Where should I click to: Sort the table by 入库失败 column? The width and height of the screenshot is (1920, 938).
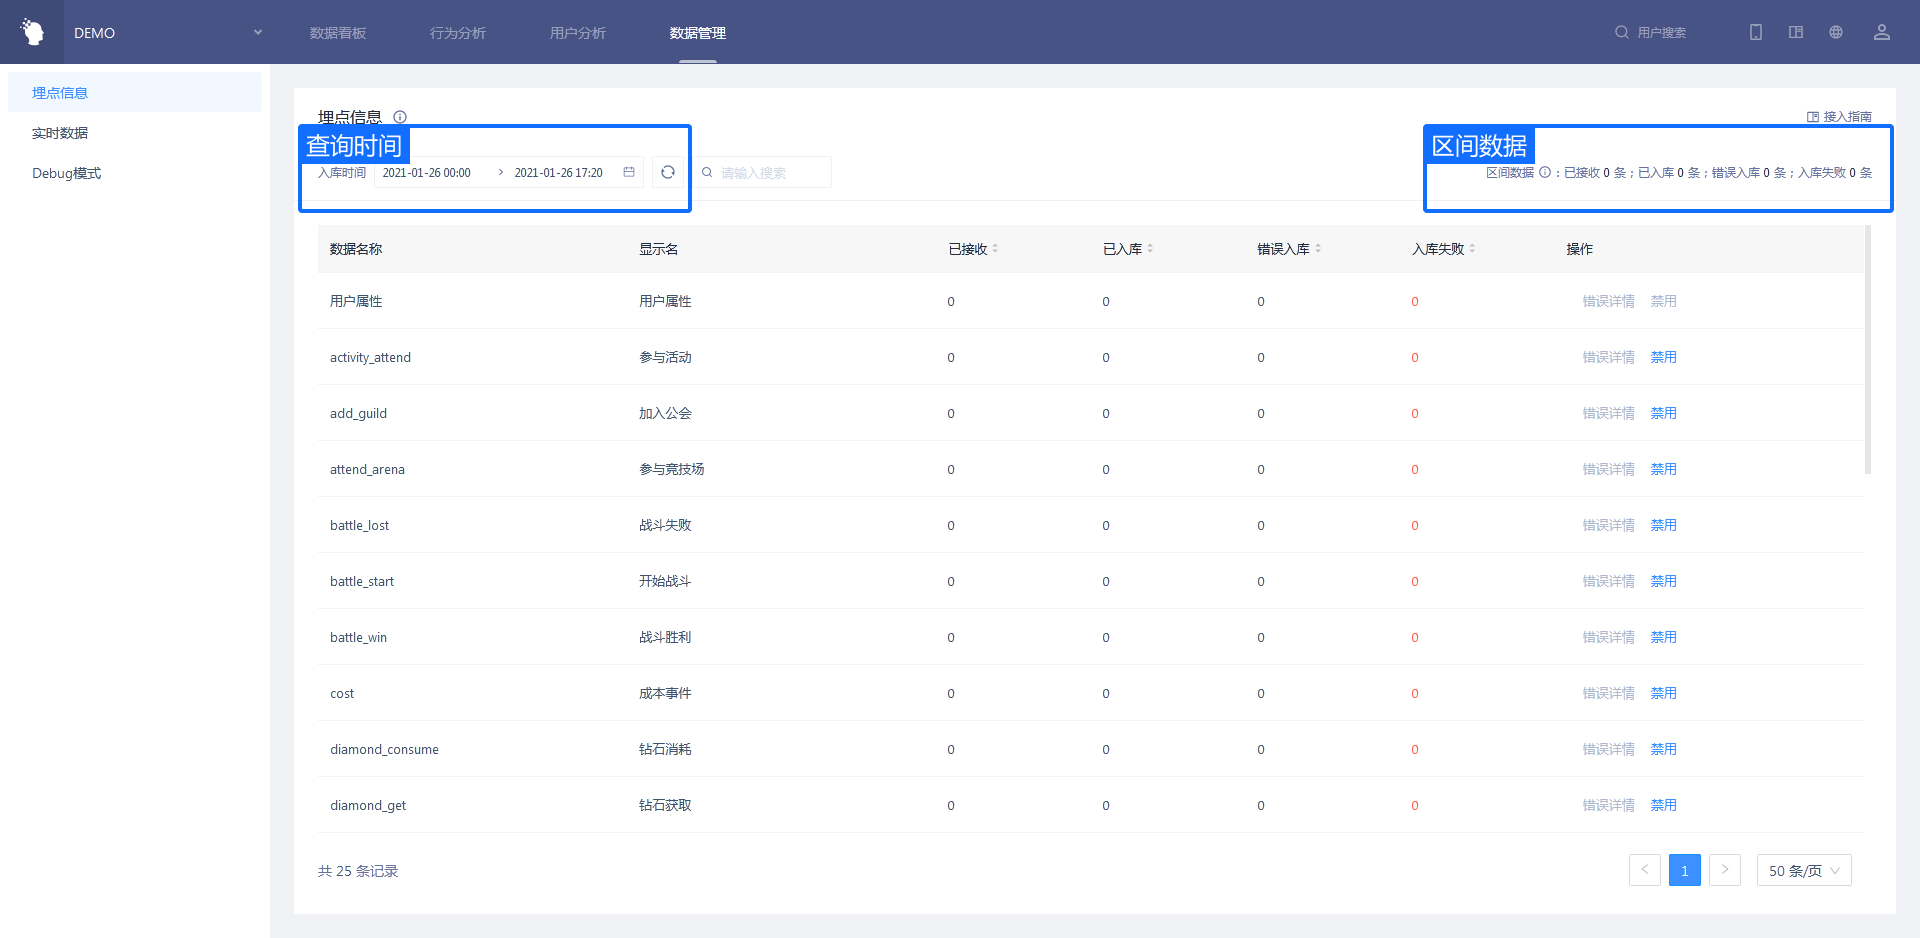click(1472, 249)
